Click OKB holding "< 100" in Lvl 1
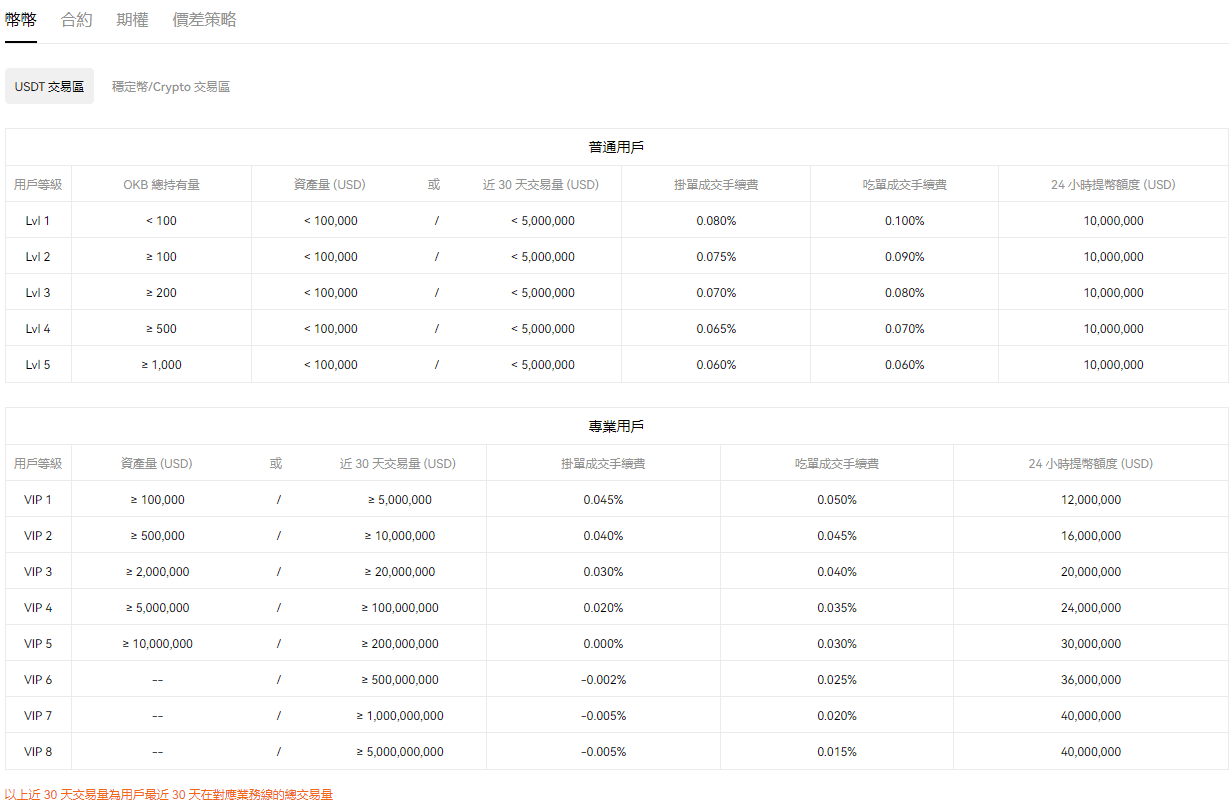This screenshot has height=804, width=1232. pyautogui.click(x=161, y=221)
